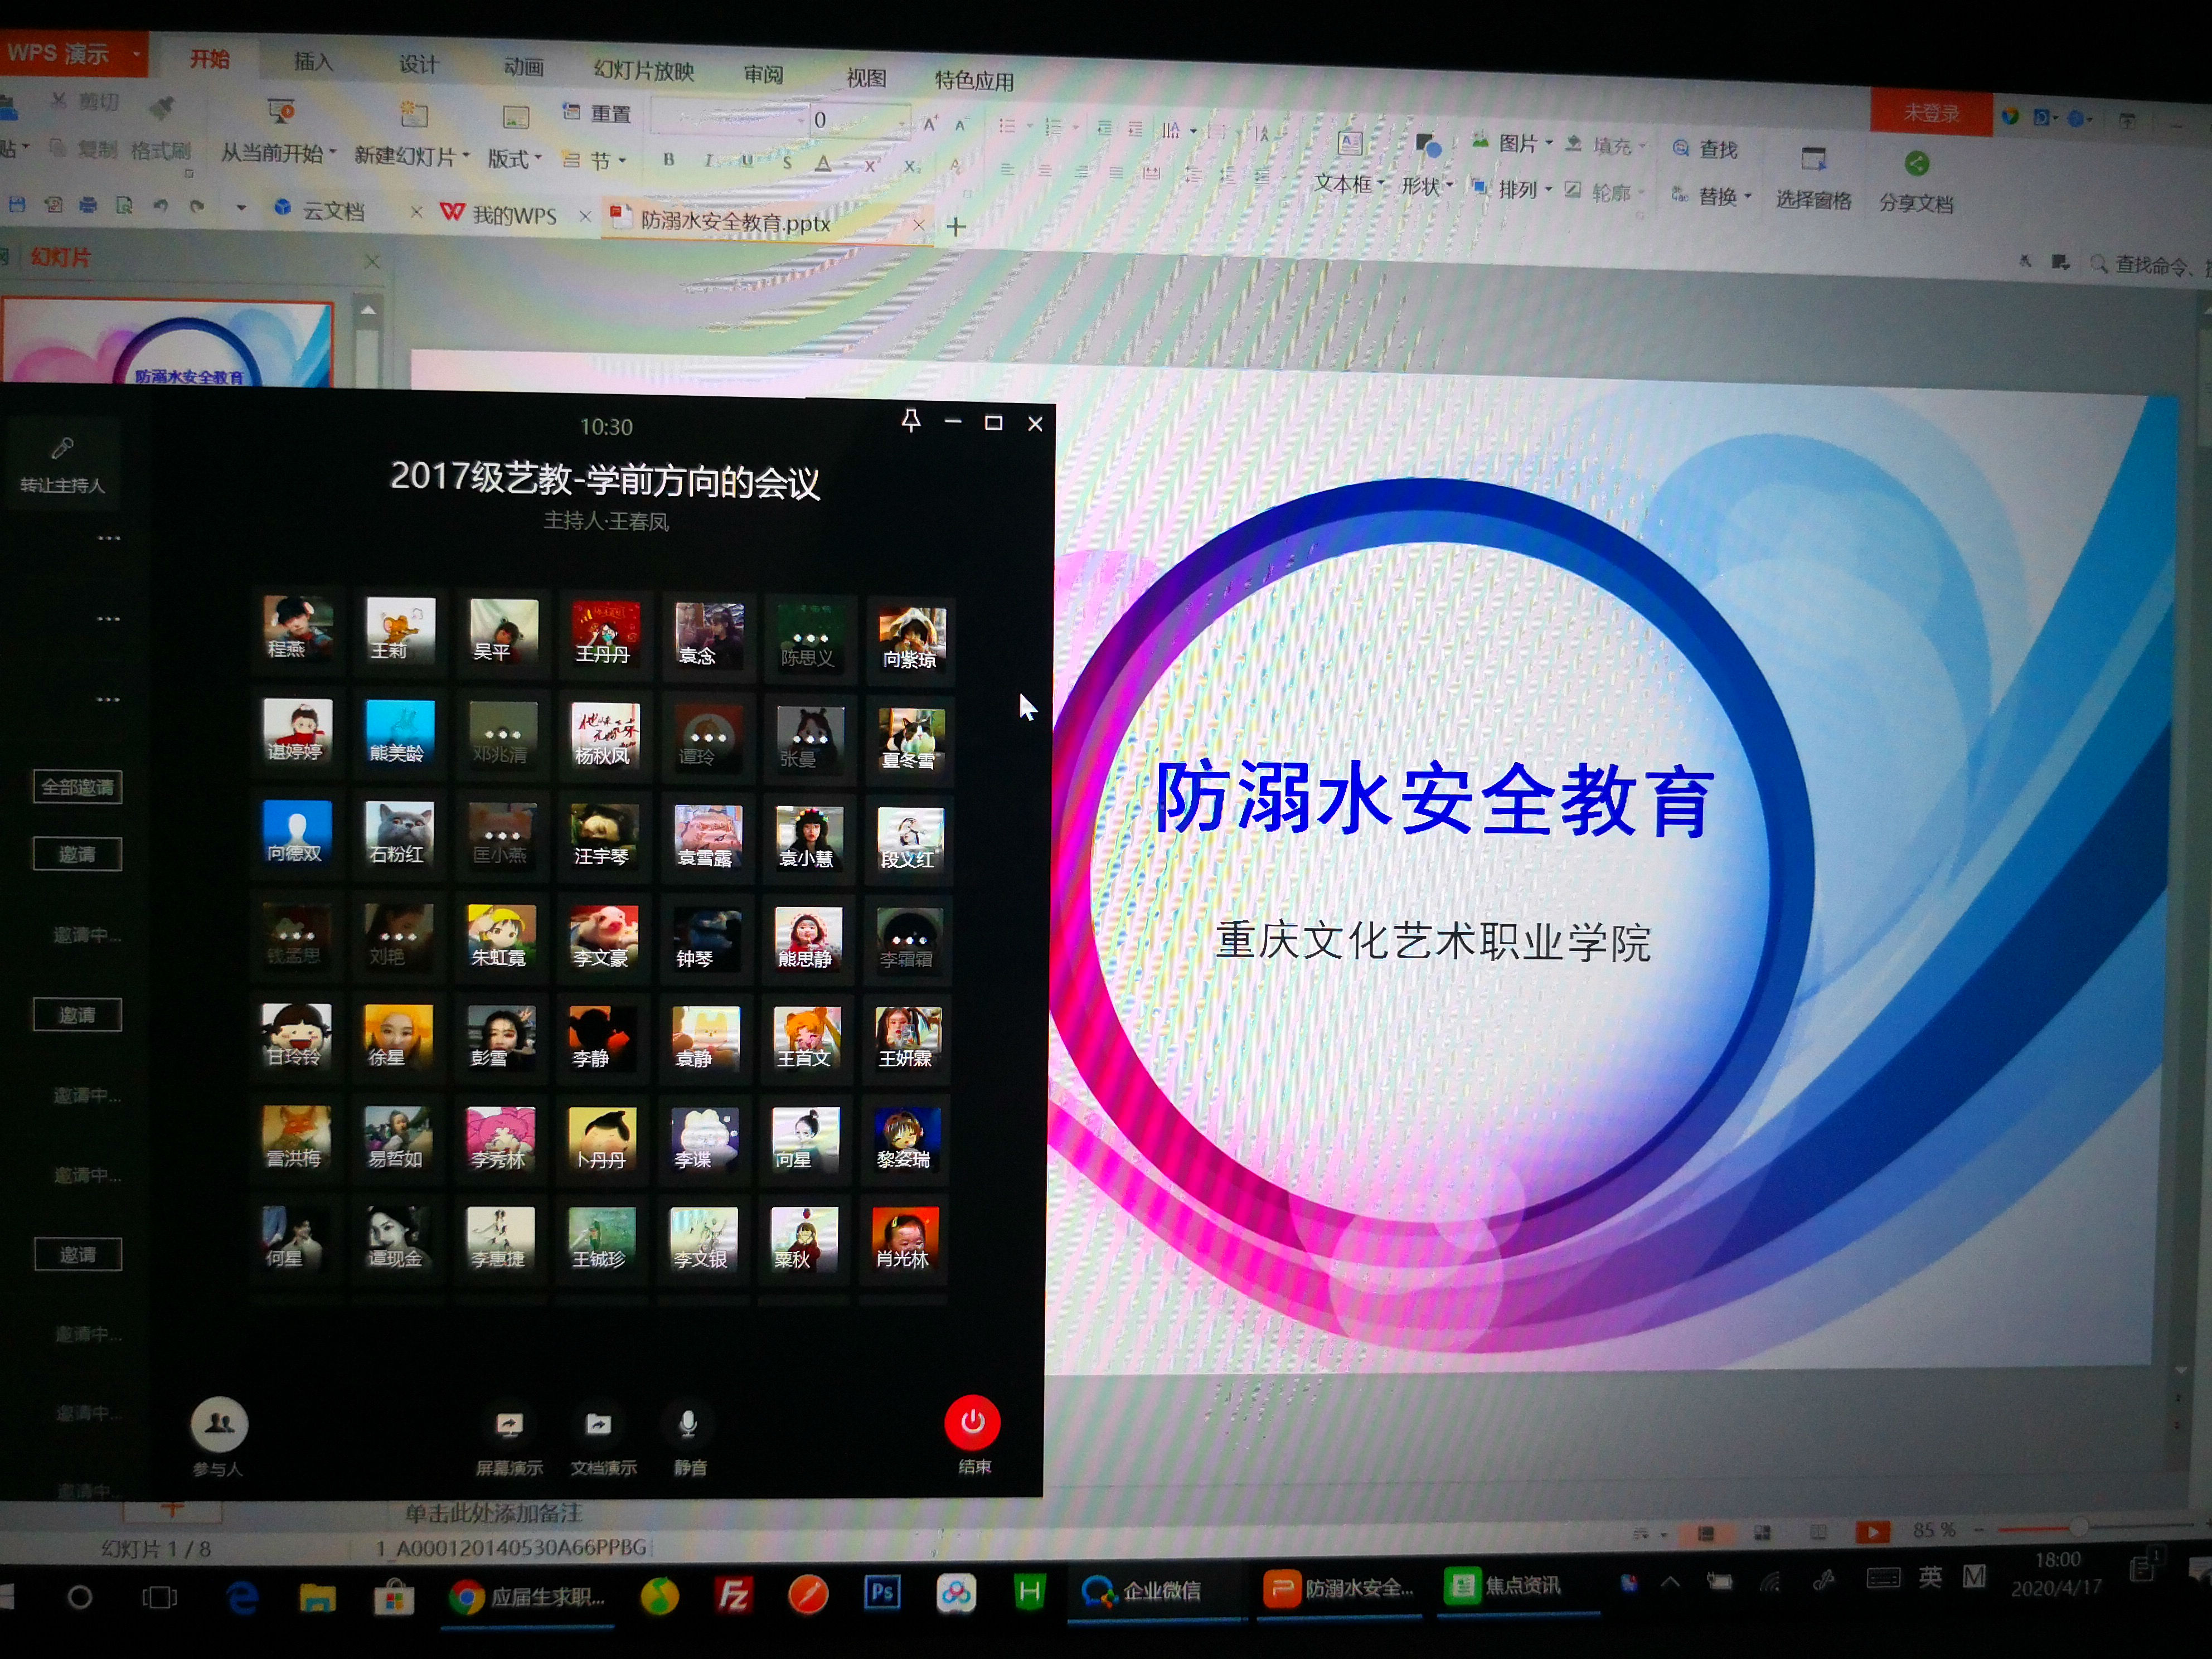The image size is (2212, 1659).
Task: Close the 幻灯片 panel
Action: pyautogui.click(x=372, y=262)
